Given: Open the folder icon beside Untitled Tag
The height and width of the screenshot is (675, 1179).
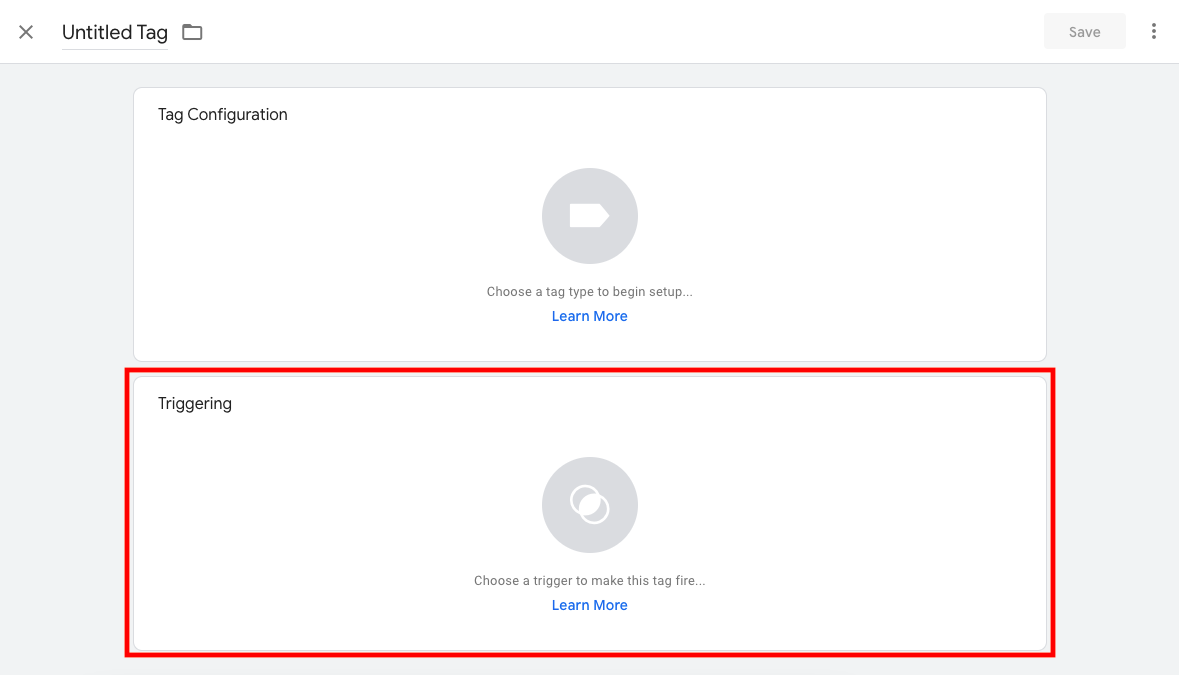Looking at the screenshot, I should coord(192,32).
